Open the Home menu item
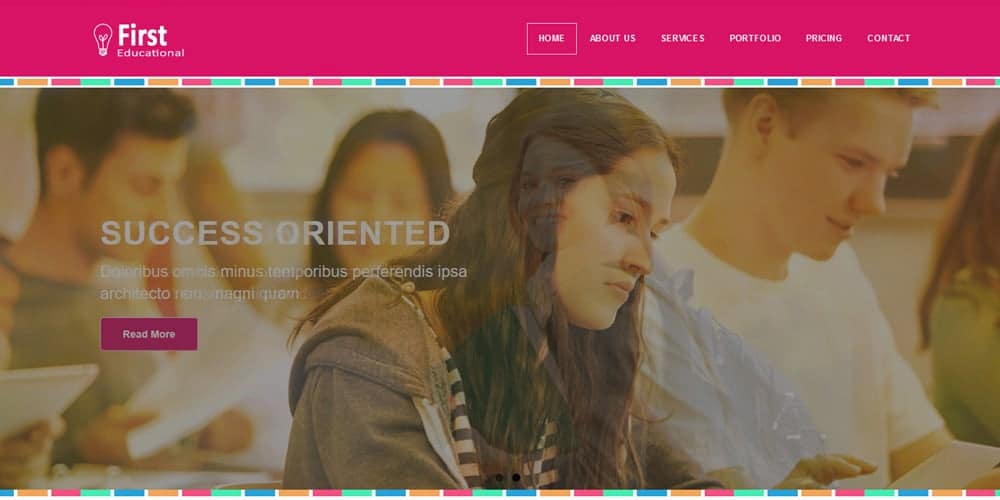This screenshot has height=500, width=1000. pyautogui.click(x=552, y=38)
